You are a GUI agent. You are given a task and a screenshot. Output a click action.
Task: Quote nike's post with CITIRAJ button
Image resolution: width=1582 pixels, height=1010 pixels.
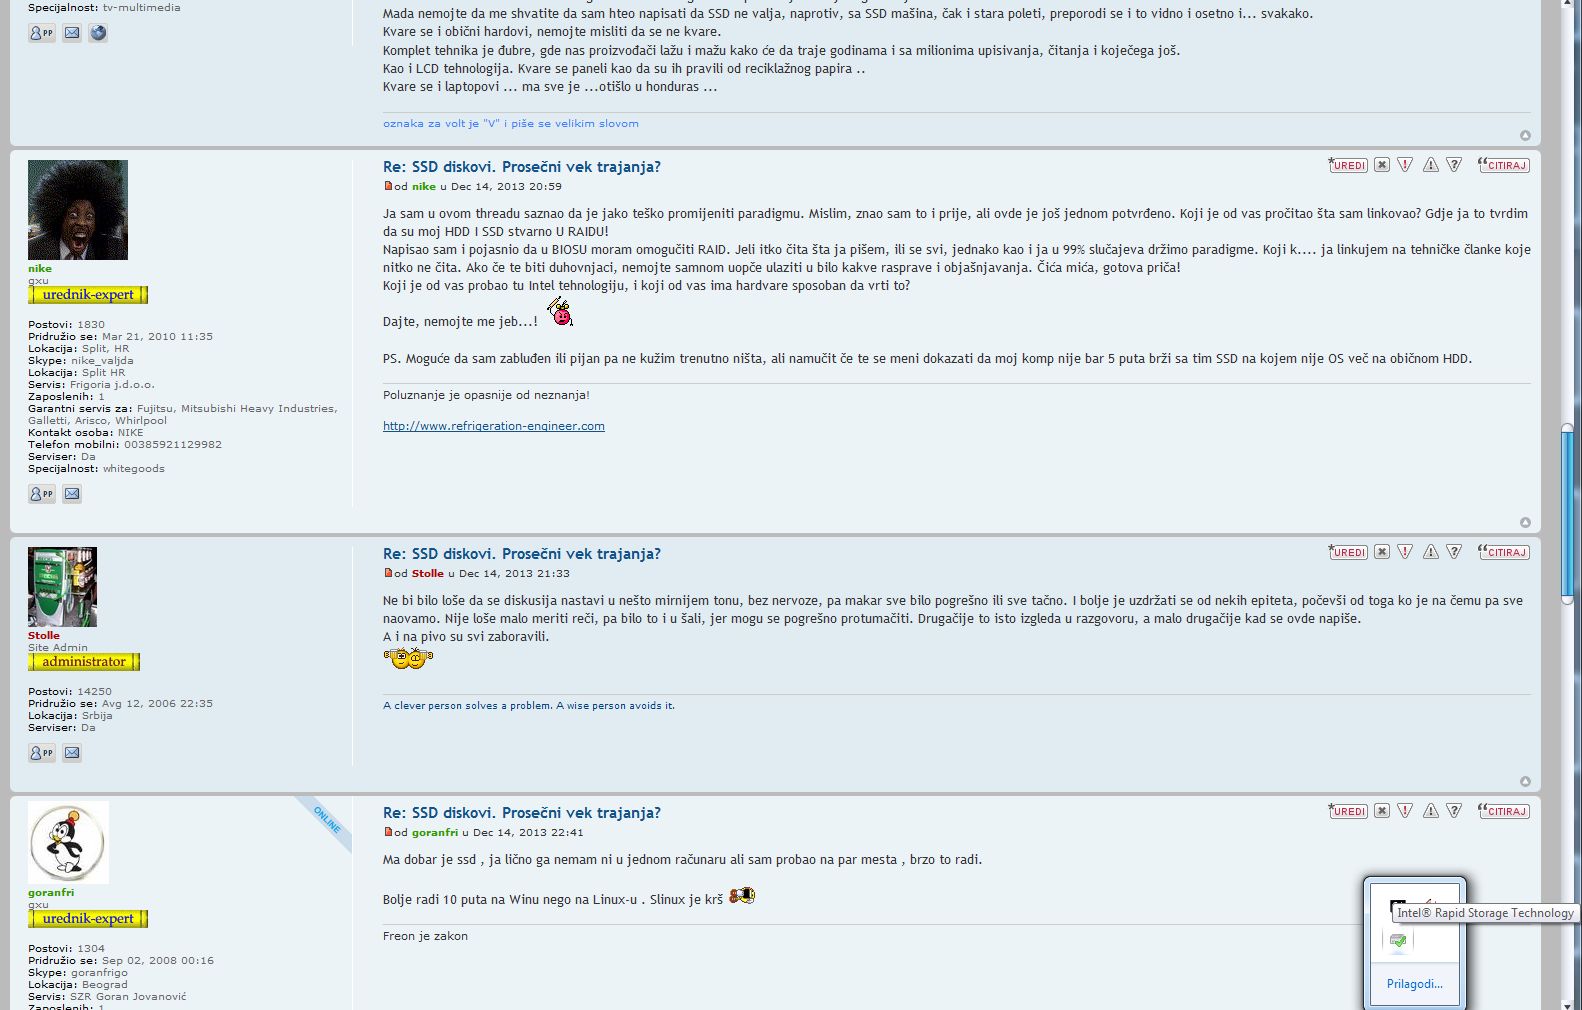1504,165
